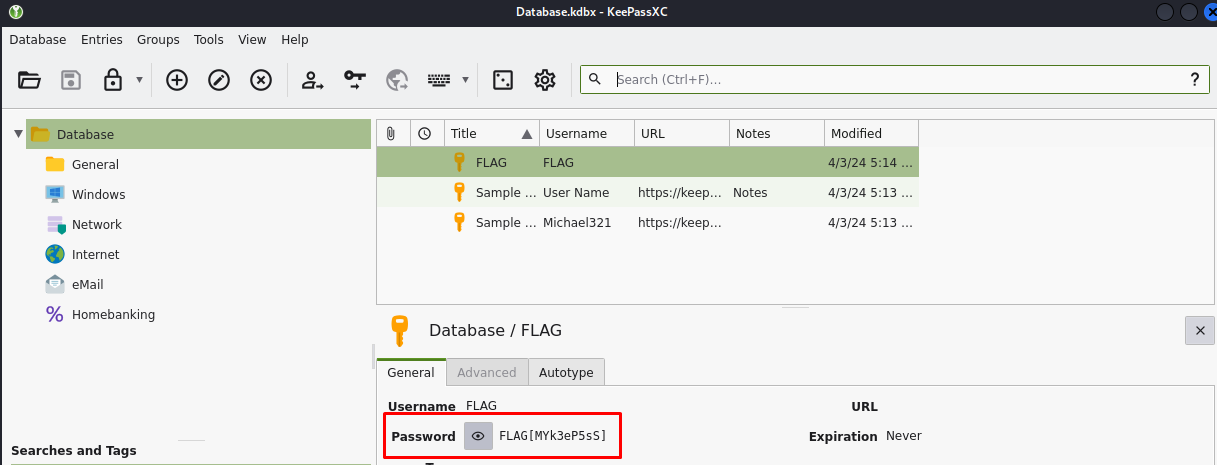Click the search help question mark

[1194, 80]
